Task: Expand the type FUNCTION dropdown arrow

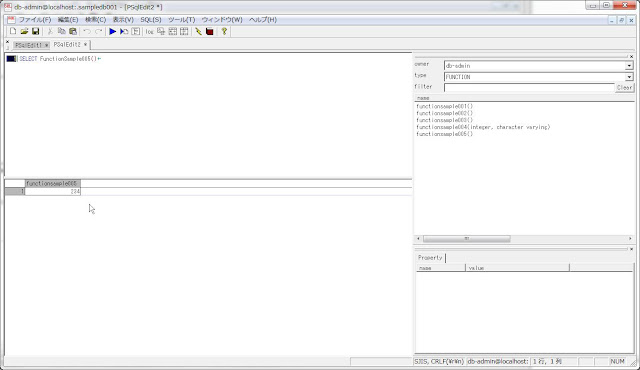Action: 629,77
